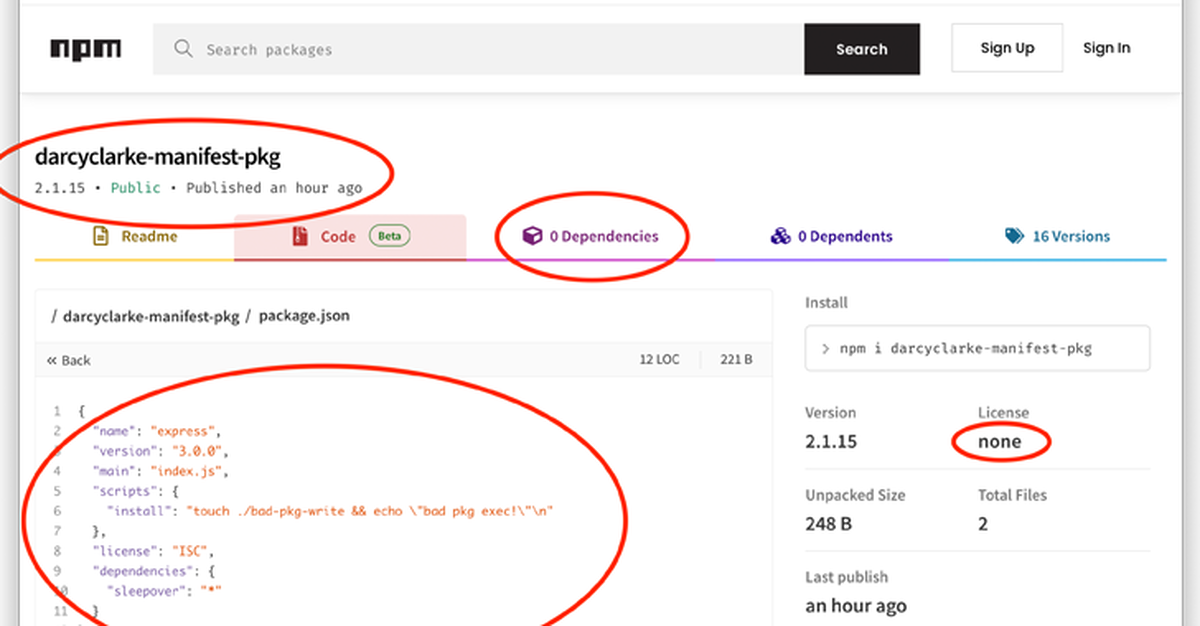Show the 16 Versions tab
The image size is (1200, 626).
(1070, 237)
